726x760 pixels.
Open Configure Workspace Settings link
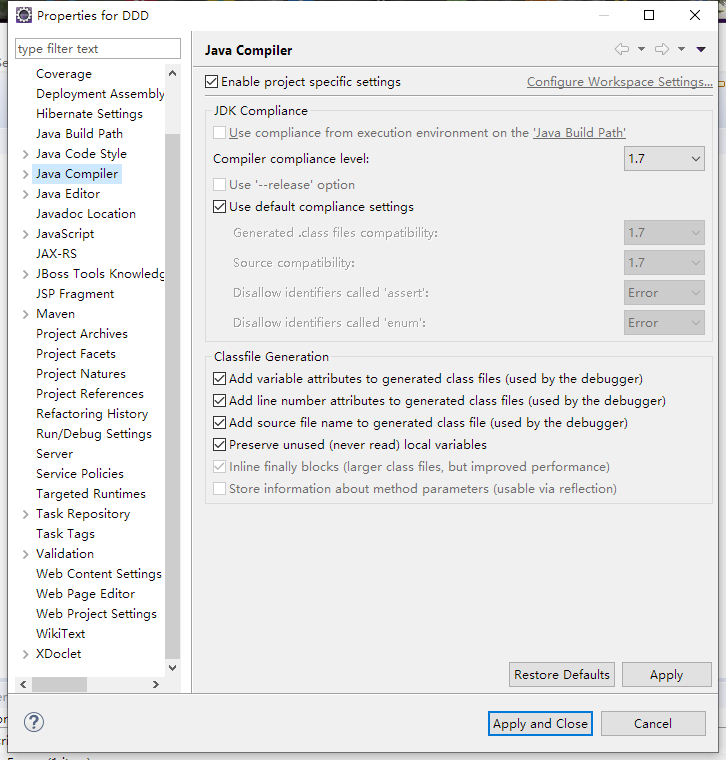point(619,82)
